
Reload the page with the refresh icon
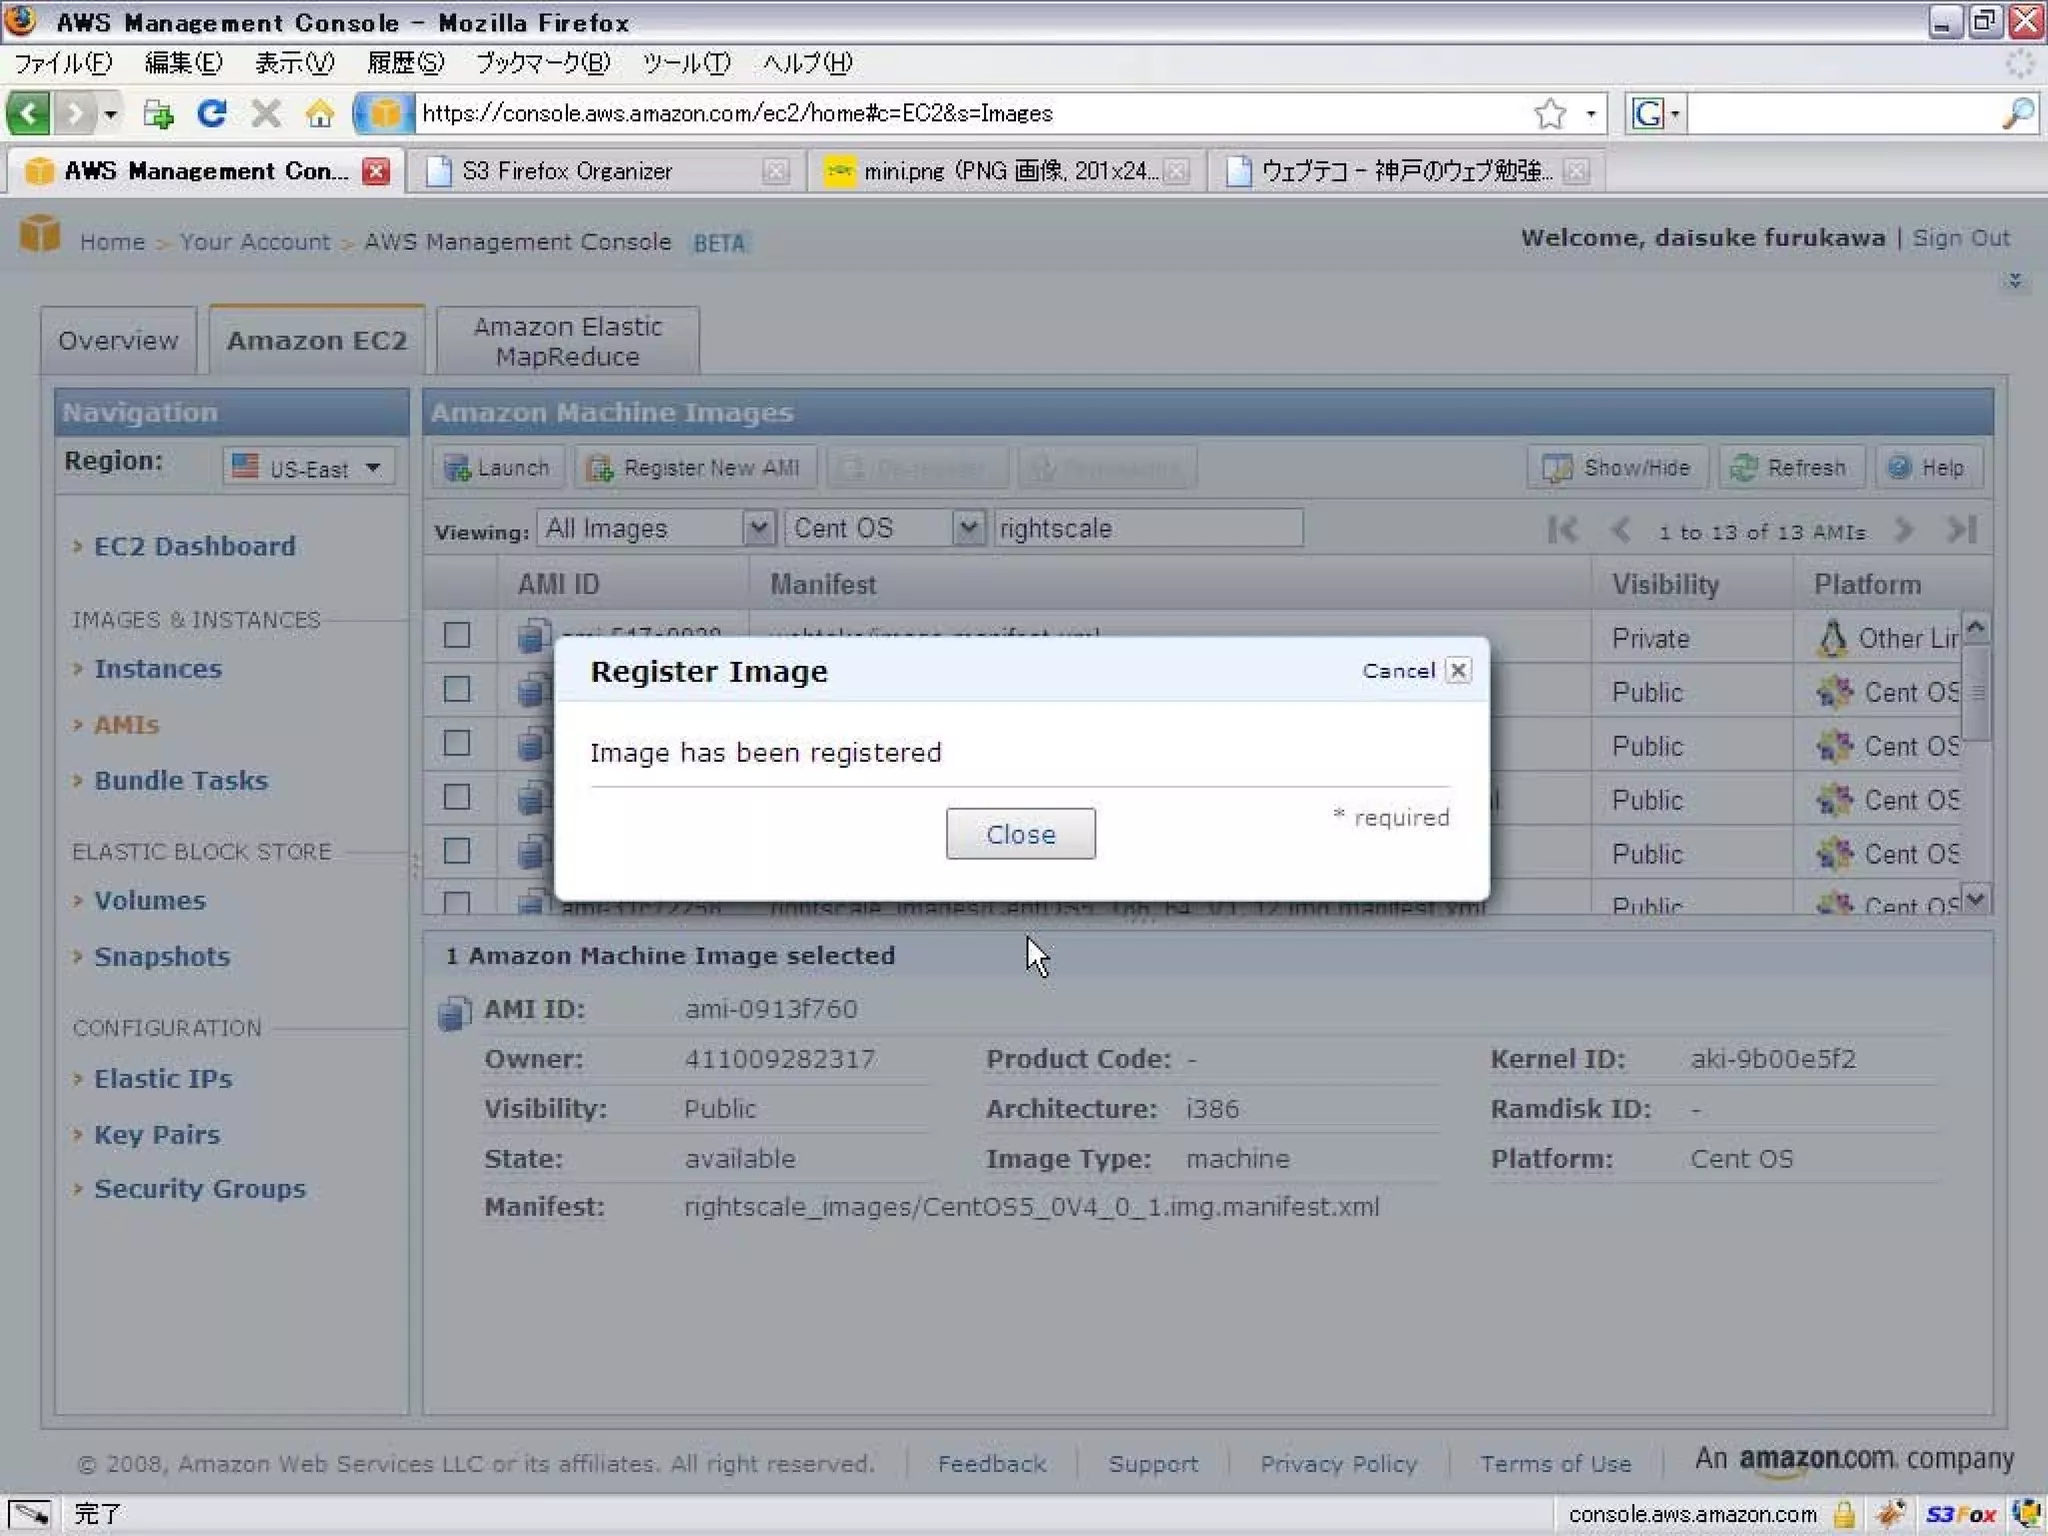click(x=211, y=113)
